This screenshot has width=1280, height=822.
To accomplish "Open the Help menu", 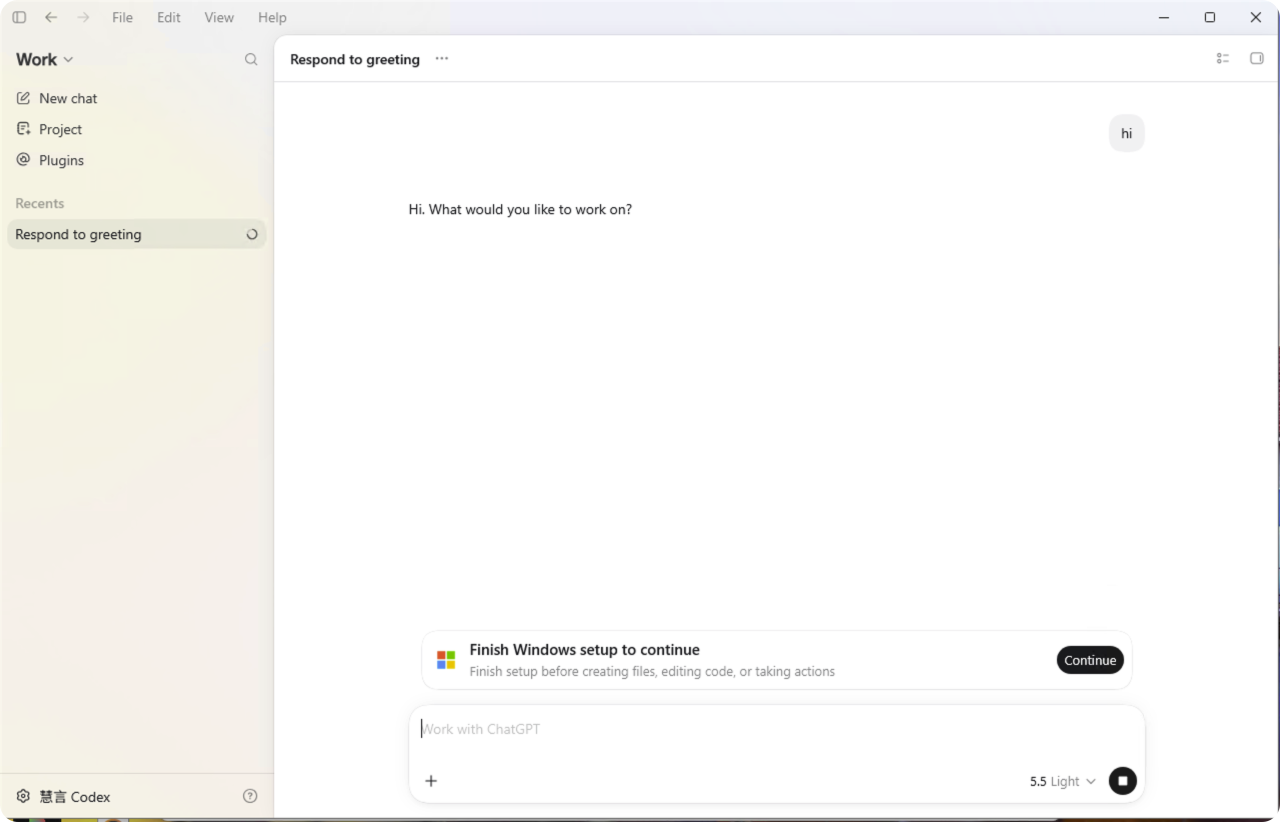I will 272,17.
